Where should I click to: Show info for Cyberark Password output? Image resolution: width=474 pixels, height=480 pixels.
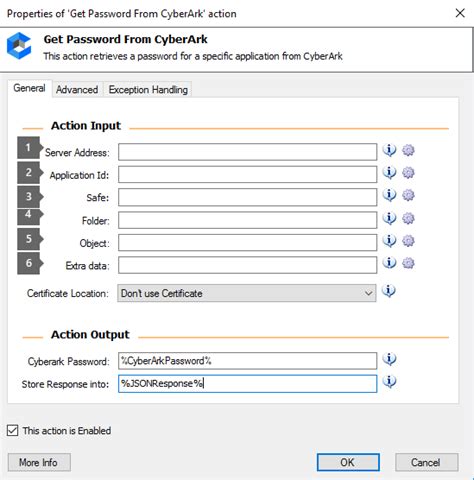click(389, 359)
